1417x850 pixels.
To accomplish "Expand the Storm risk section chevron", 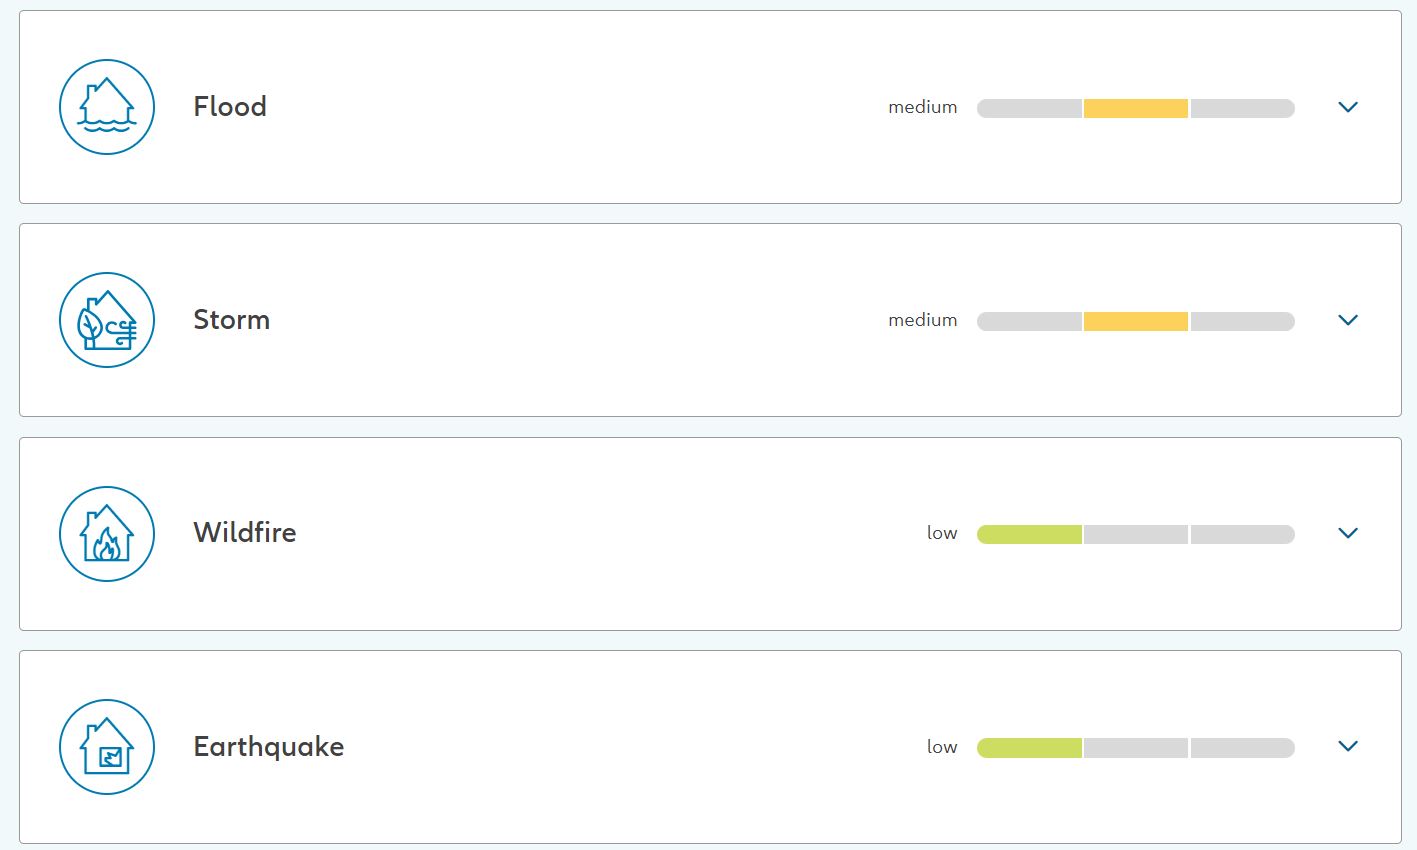I will 1348,320.
